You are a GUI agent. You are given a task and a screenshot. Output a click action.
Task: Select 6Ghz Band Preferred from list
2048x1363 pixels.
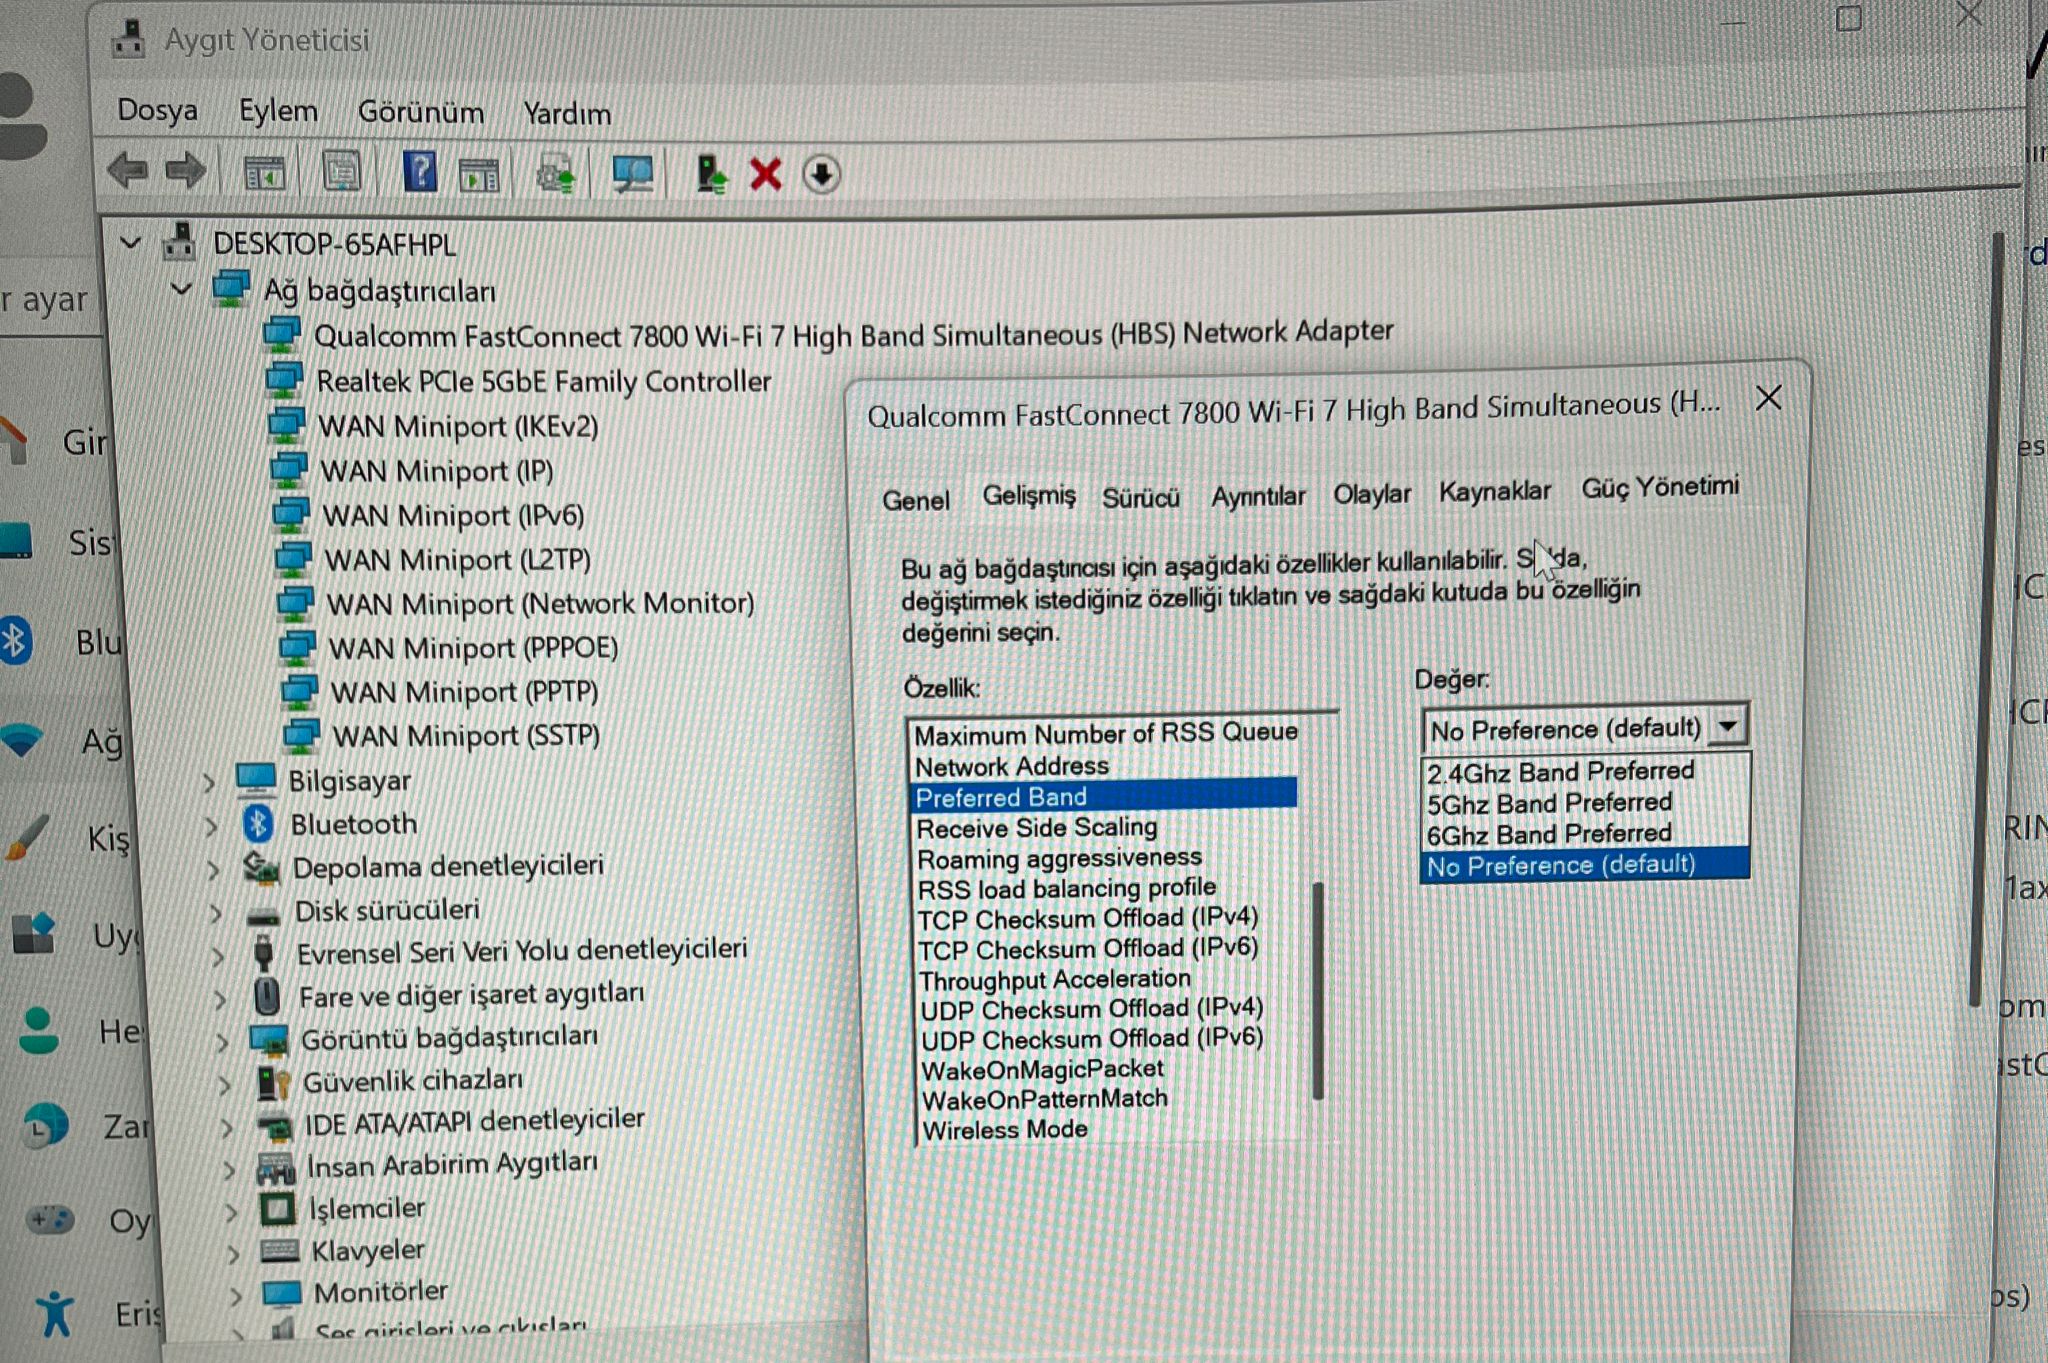coord(1549,835)
